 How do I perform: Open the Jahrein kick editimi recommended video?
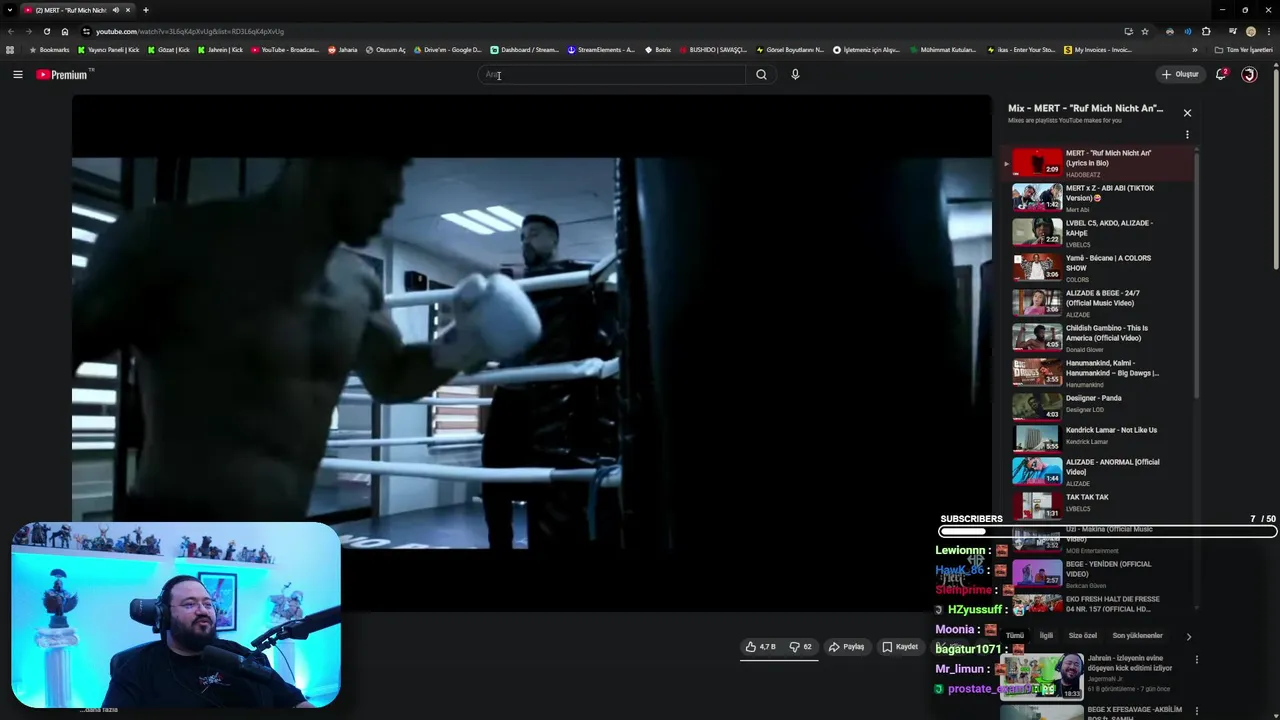[x=1095, y=675]
